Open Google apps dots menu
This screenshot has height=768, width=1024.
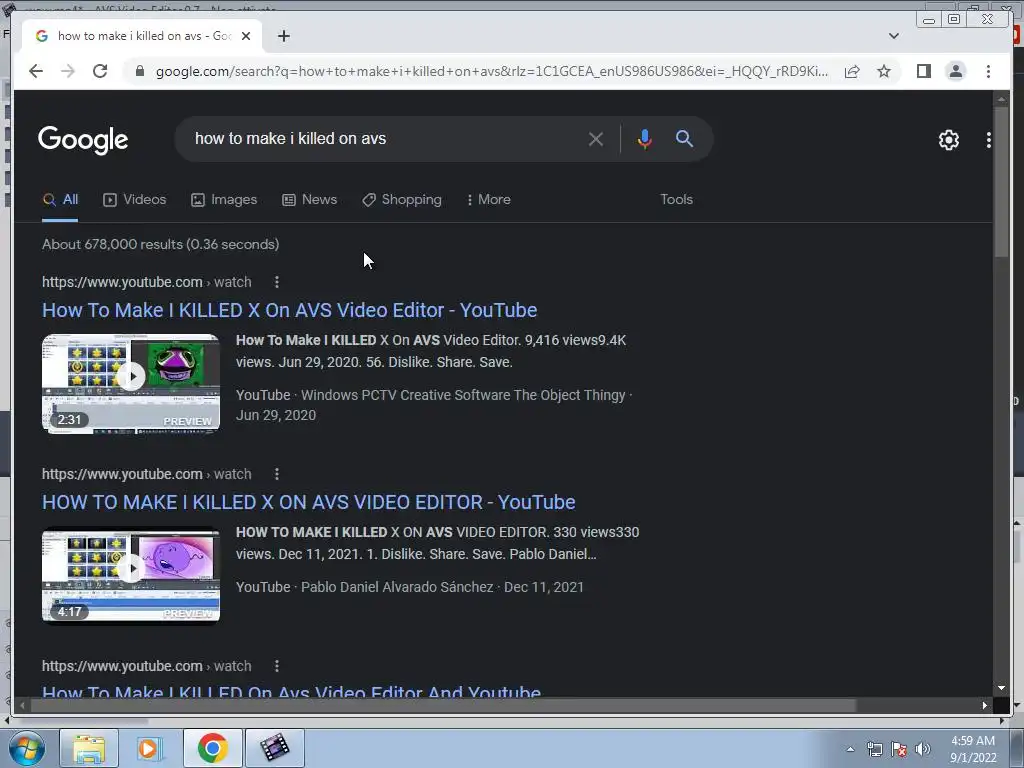(989, 140)
